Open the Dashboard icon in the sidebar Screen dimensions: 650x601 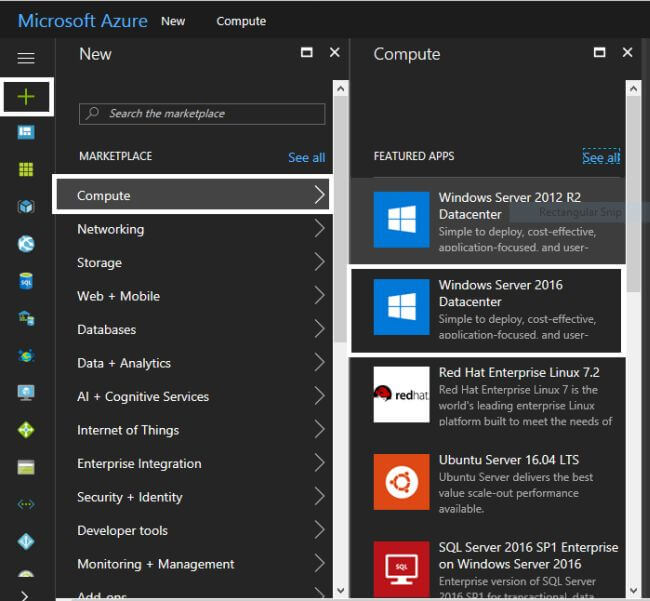(x=26, y=132)
